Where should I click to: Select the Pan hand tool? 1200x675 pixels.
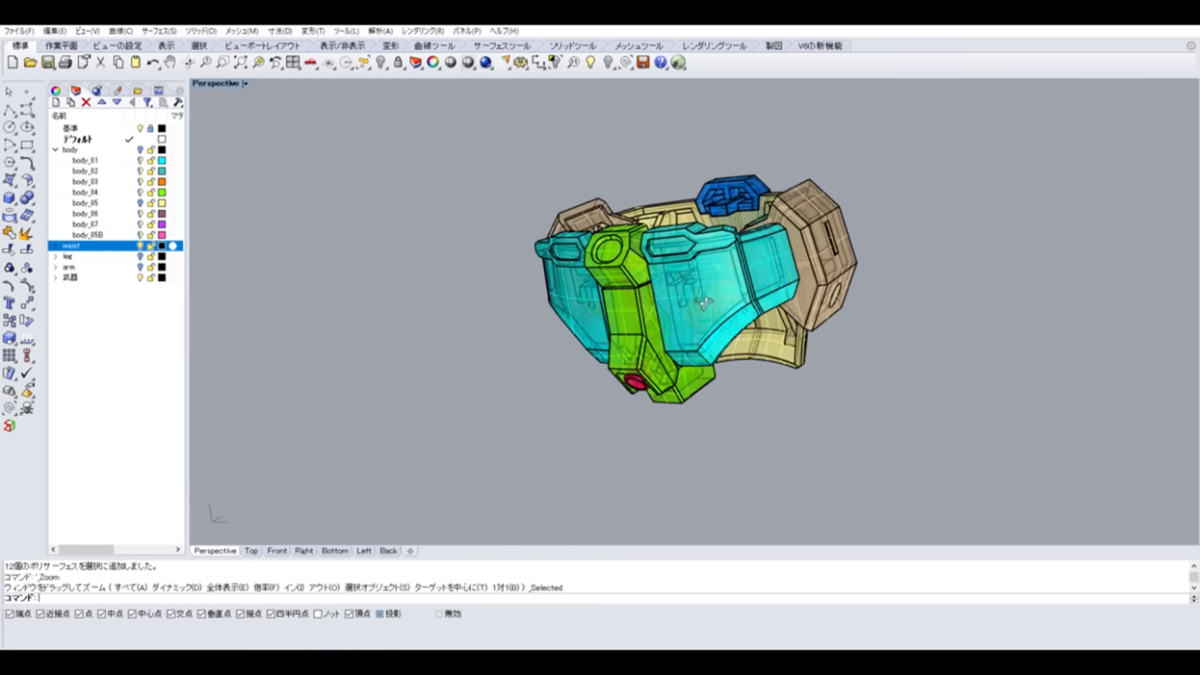[170, 63]
